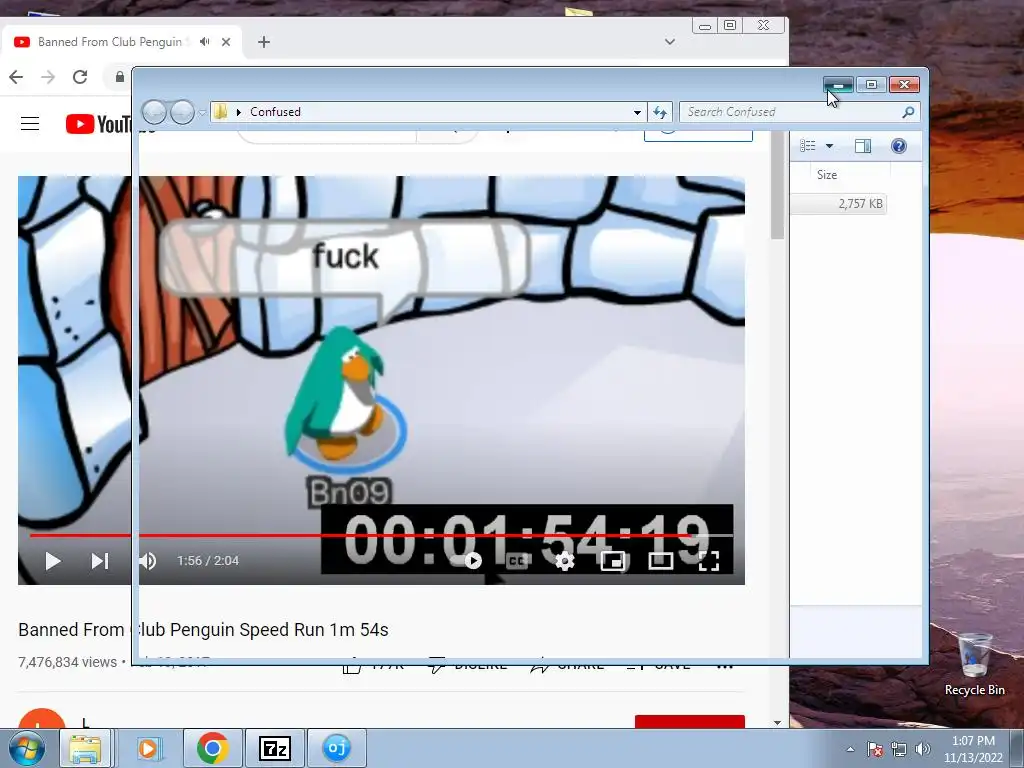
Task: Refresh the Confused folder
Action: (660, 112)
